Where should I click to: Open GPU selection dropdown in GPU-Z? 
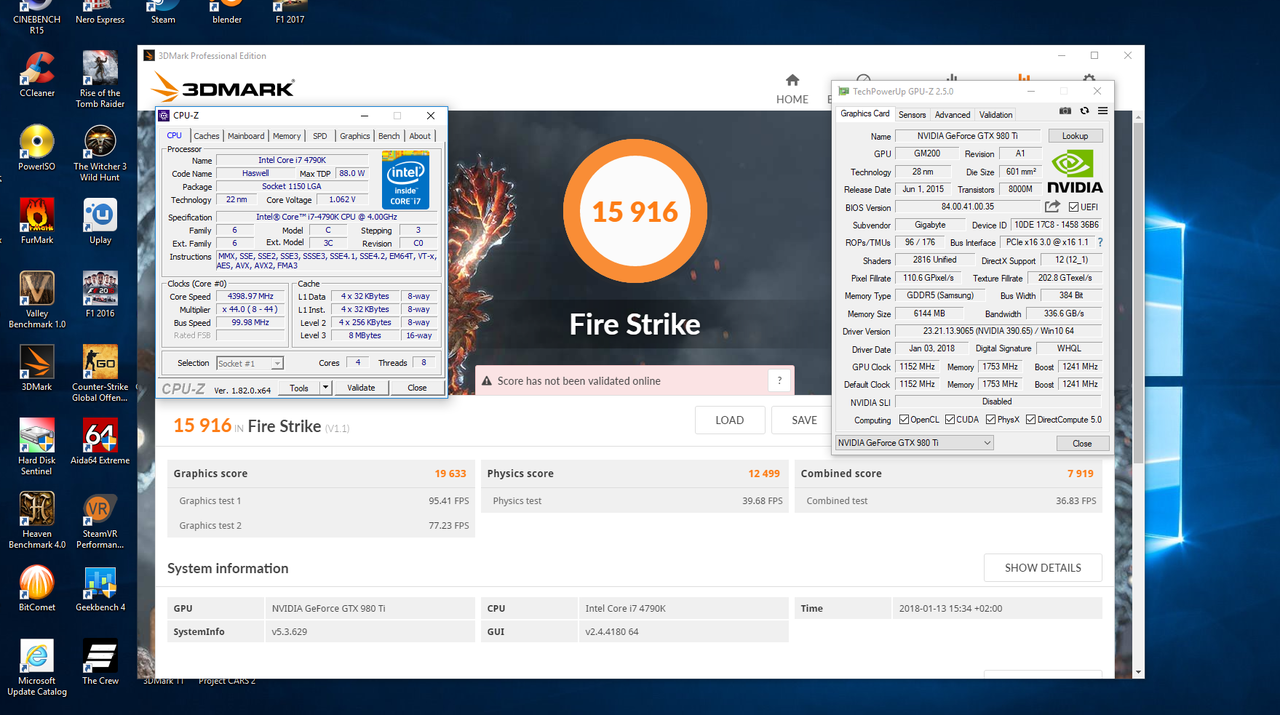pos(914,443)
